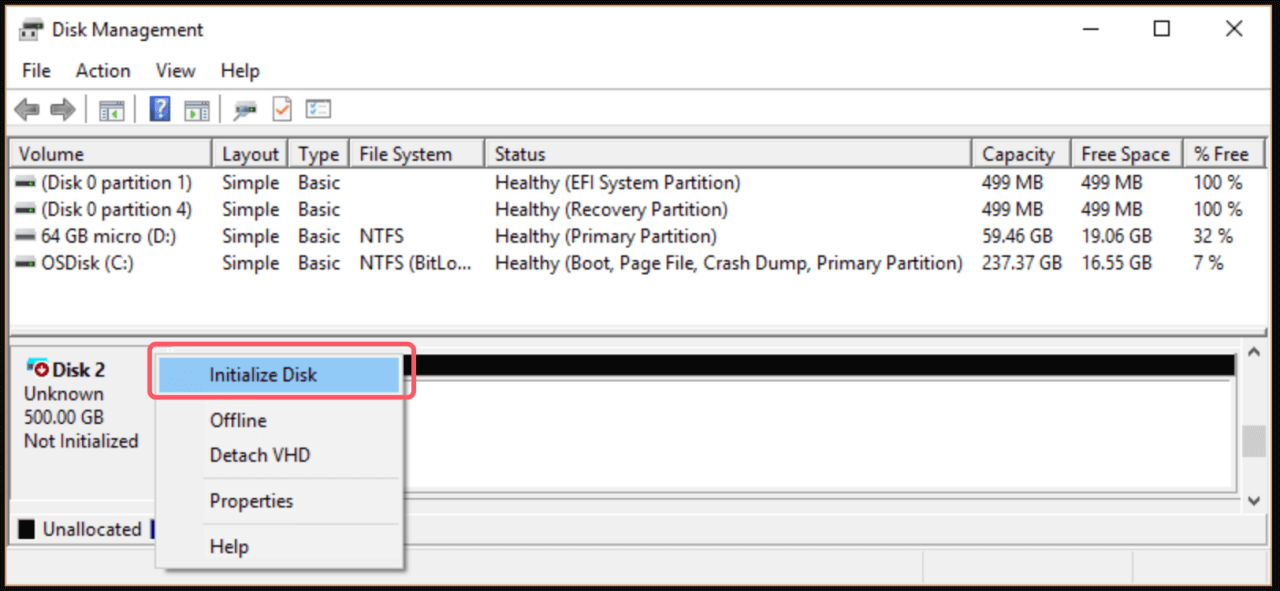The width and height of the screenshot is (1280, 591).
Task: Open the Action menu
Action: pyautogui.click(x=102, y=70)
